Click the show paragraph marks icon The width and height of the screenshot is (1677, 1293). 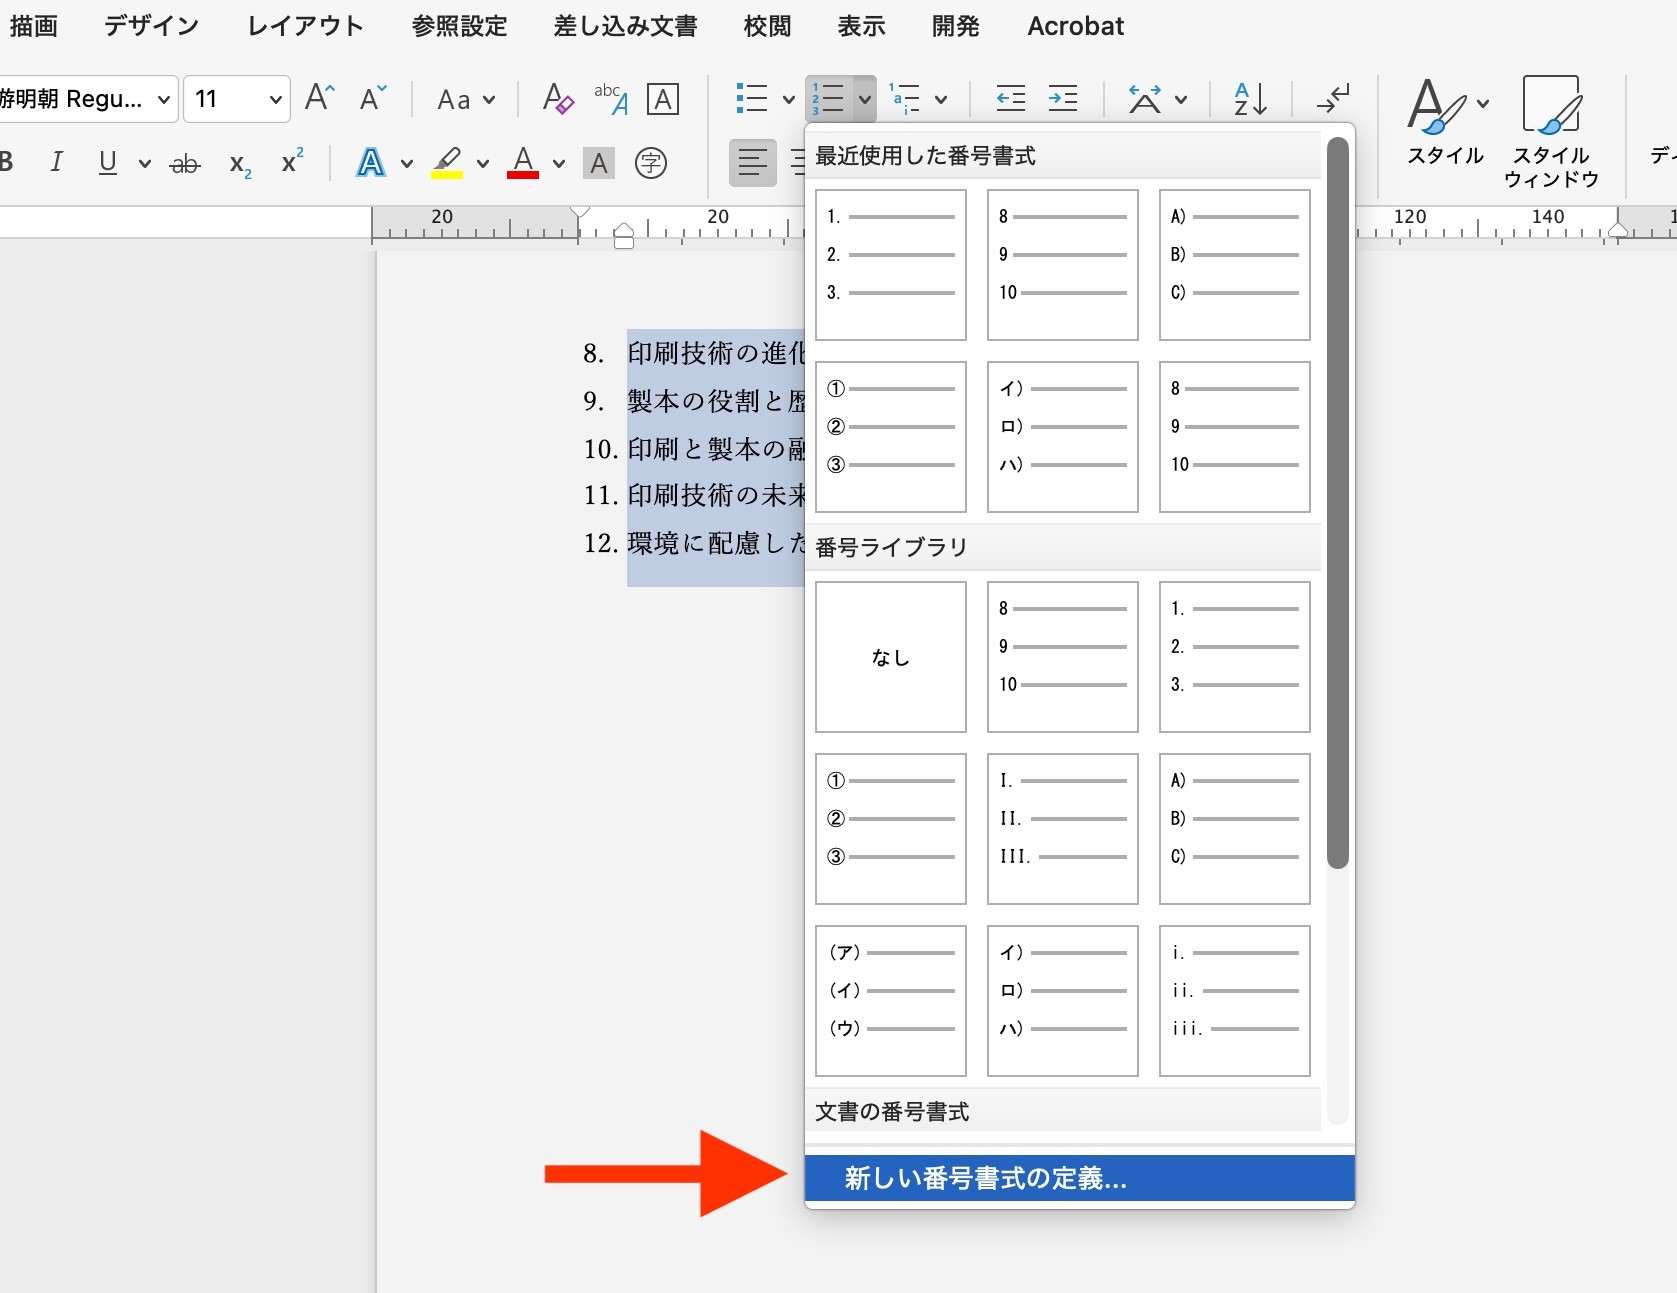click(1333, 98)
